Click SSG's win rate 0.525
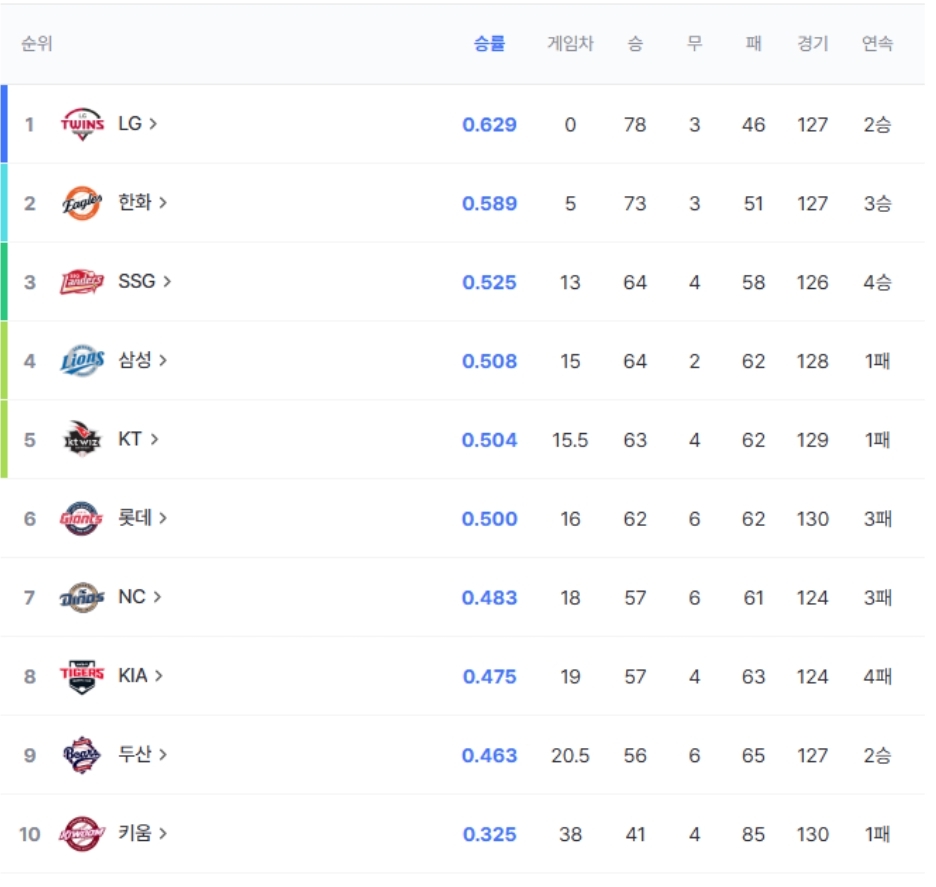The image size is (936, 887). pyautogui.click(x=489, y=282)
